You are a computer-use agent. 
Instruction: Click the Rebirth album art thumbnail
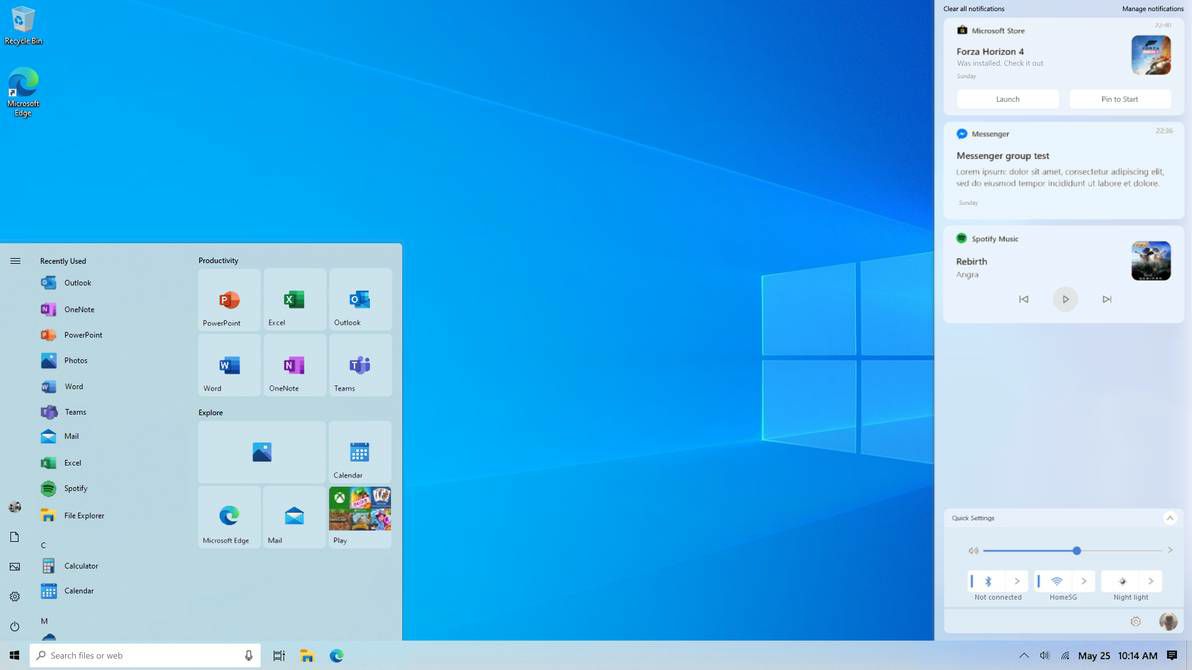click(x=1151, y=261)
